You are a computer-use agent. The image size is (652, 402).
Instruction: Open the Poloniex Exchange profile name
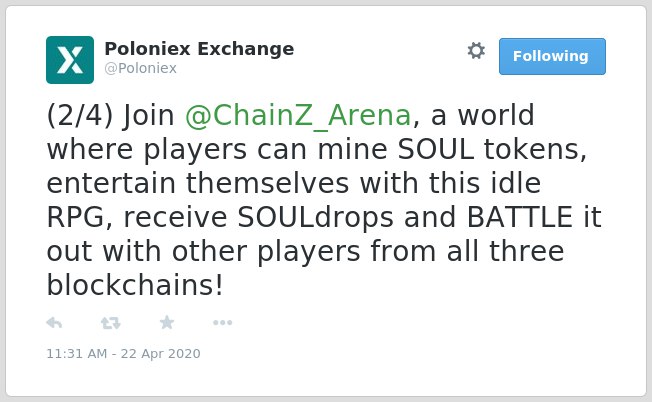[x=199, y=49]
